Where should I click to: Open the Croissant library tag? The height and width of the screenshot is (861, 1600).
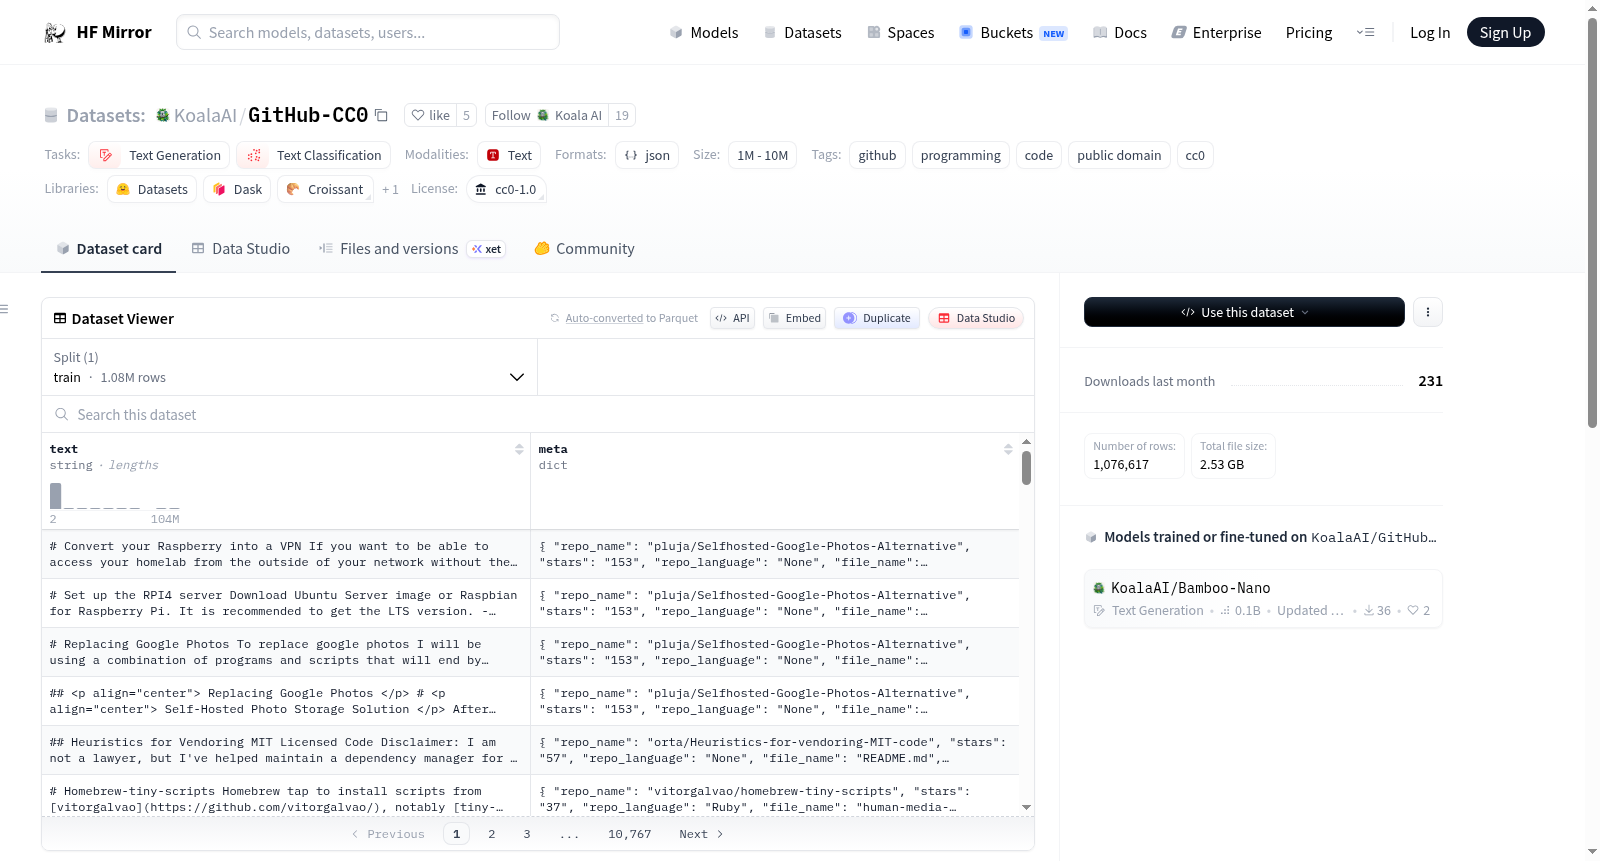point(325,189)
